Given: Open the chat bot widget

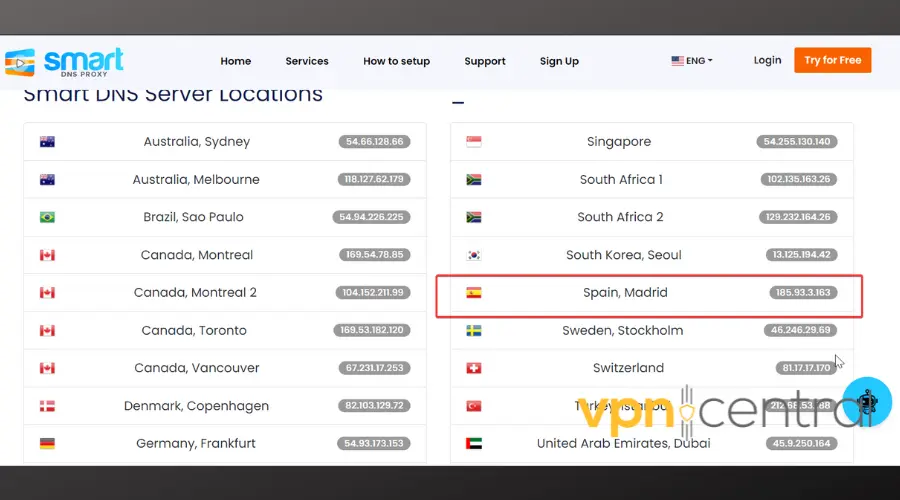Looking at the screenshot, I should coord(867,402).
